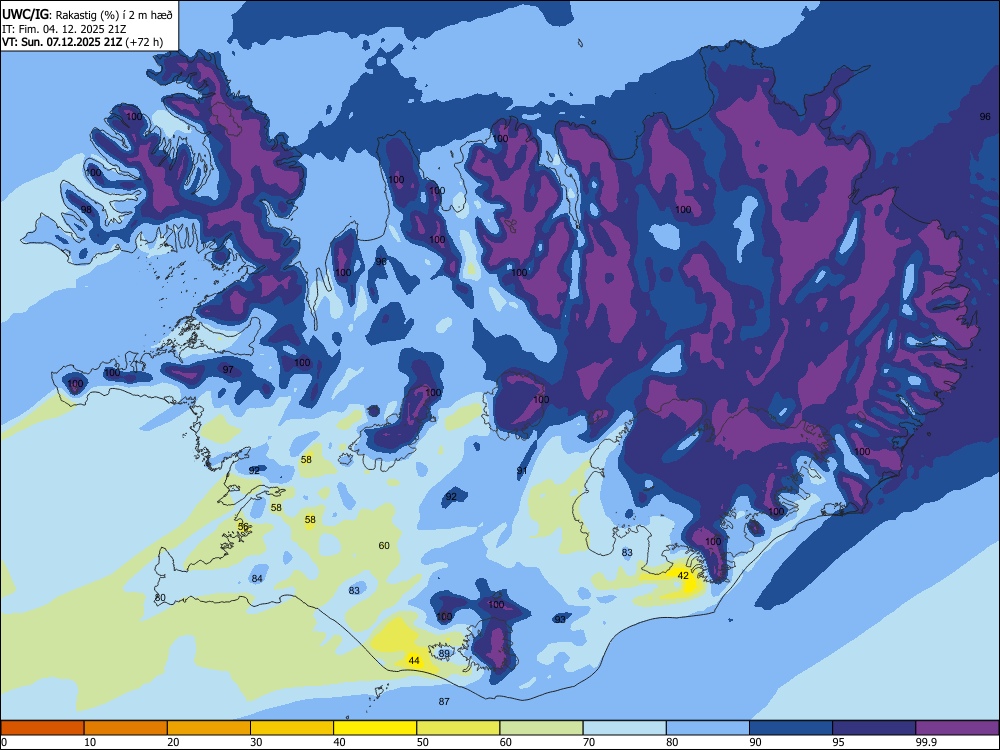Select the '50' legend scale label
The width and height of the screenshot is (1000, 750).
point(422,742)
